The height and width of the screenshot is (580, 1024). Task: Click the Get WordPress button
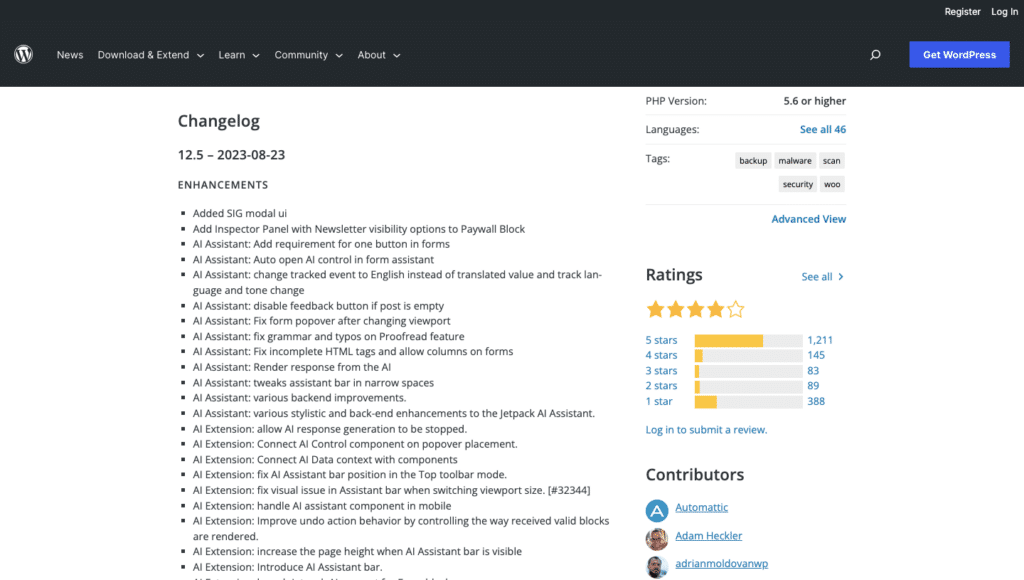[959, 55]
